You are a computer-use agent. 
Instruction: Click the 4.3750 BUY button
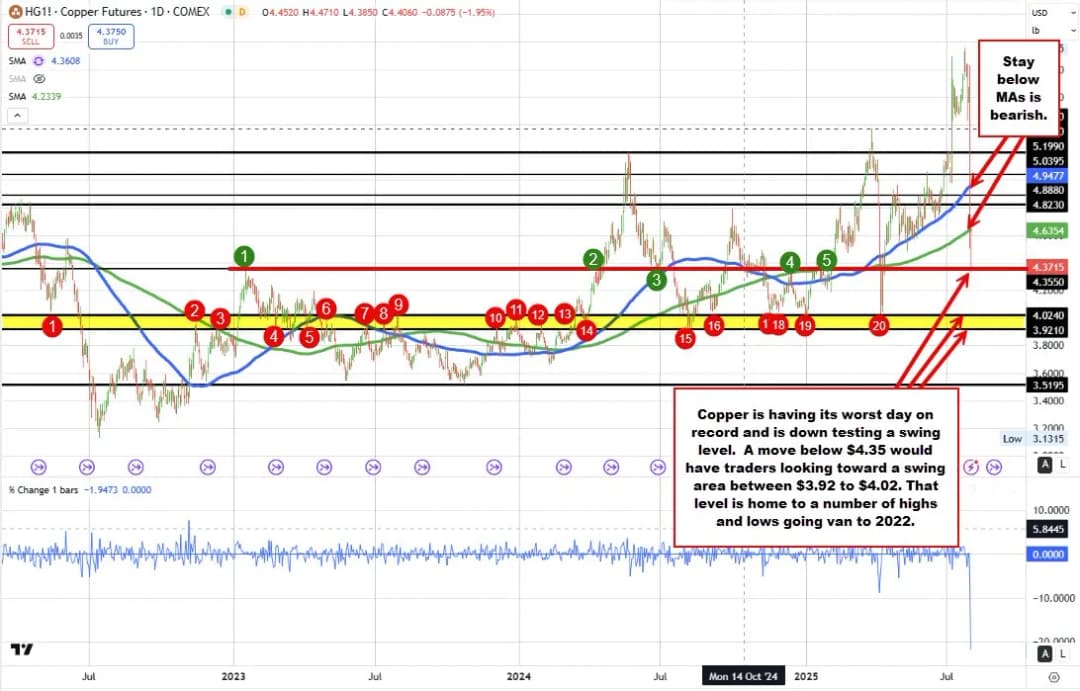[111, 37]
